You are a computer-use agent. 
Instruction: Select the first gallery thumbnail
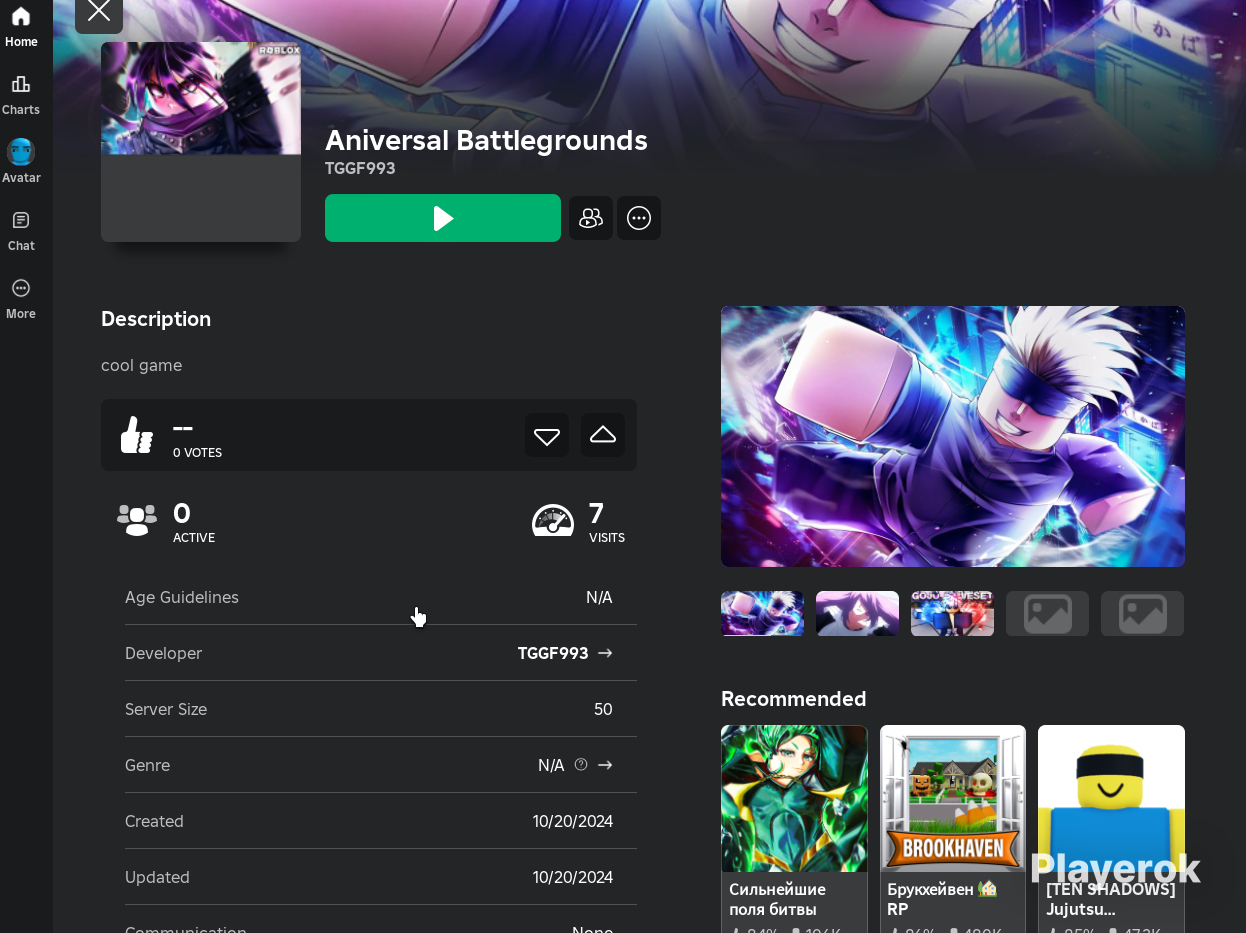762,613
